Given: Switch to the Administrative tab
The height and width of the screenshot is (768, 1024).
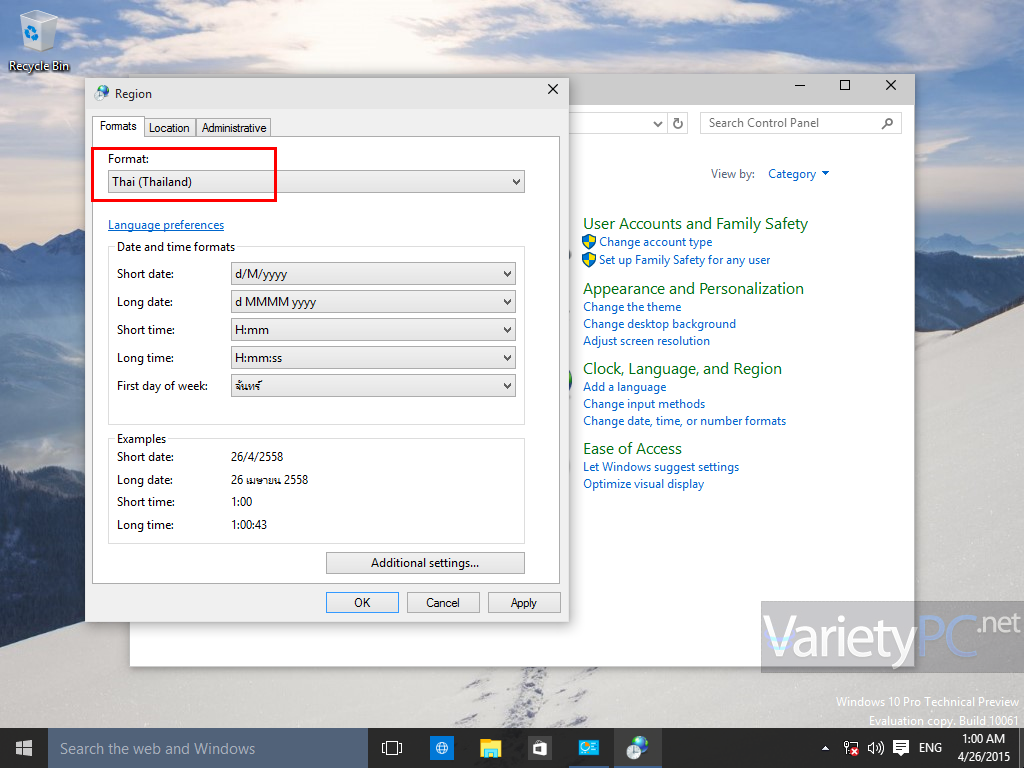Looking at the screenshot, I should point(234,128).
